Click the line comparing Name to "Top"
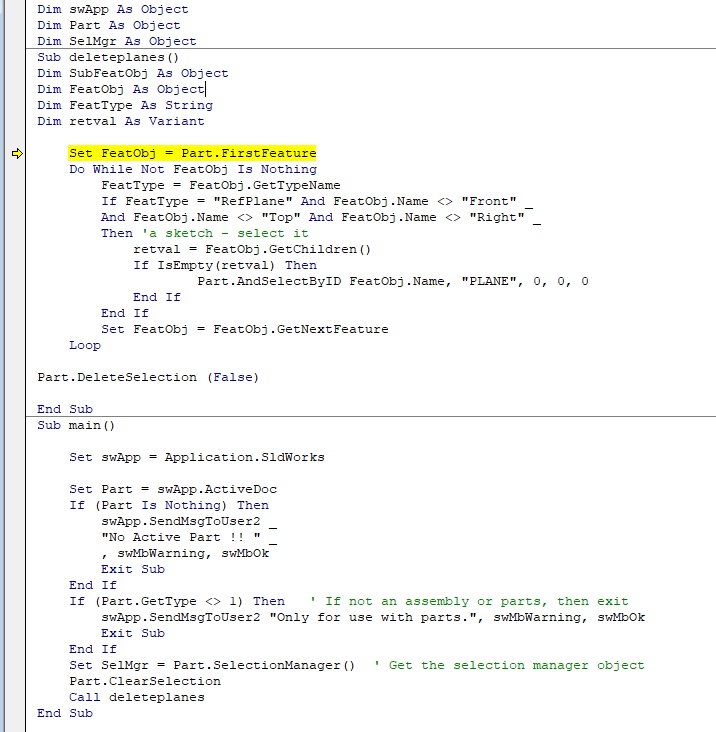716x732 pixels. point(321,217)
